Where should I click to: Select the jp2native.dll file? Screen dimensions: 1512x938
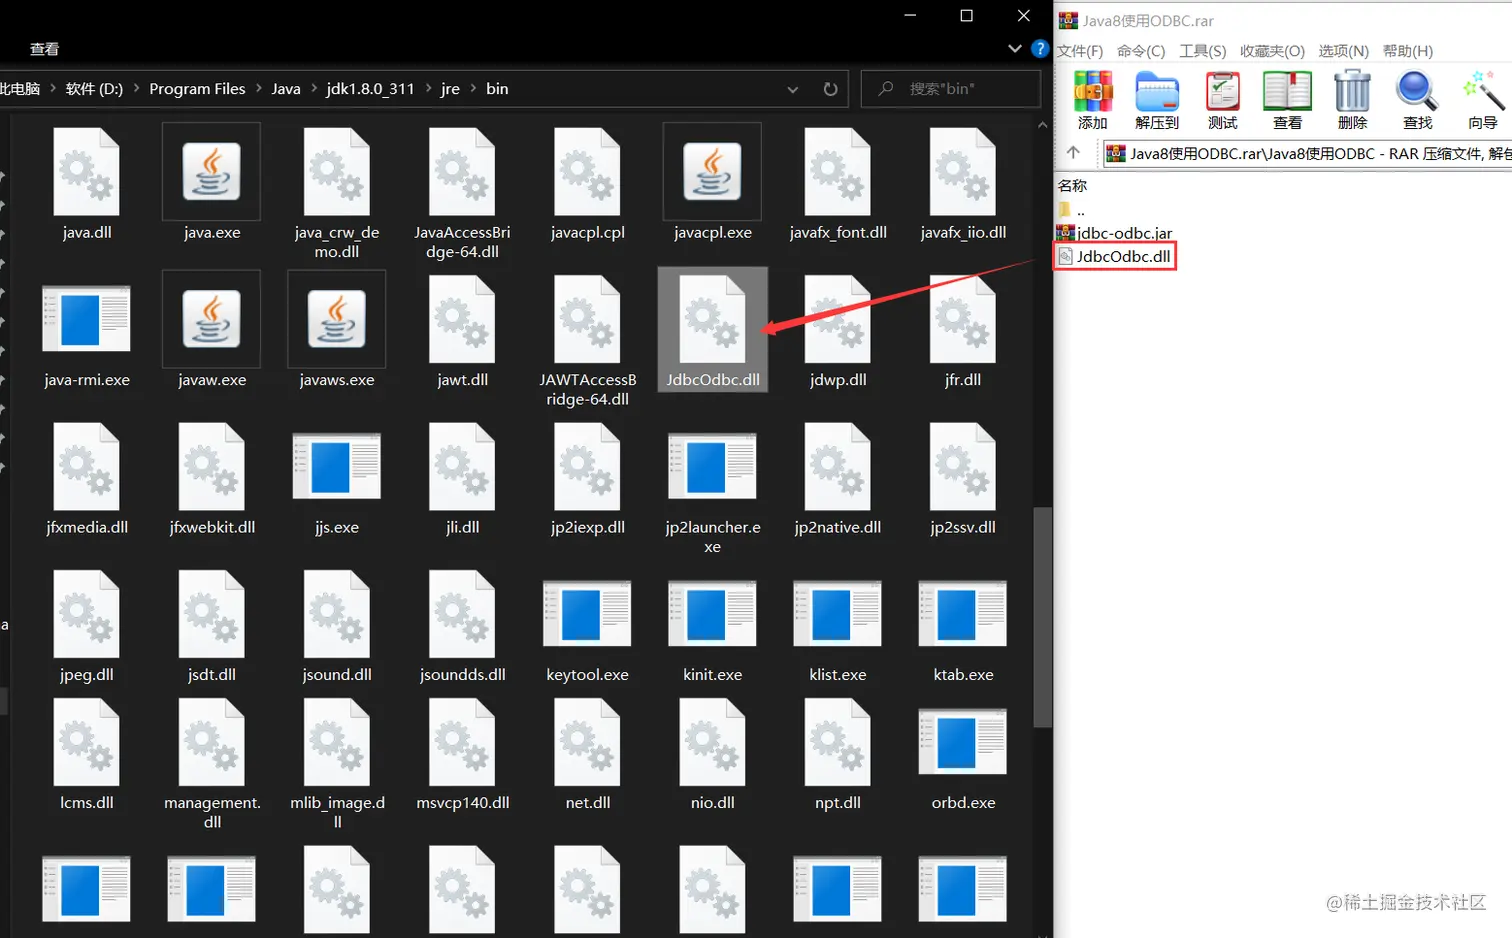click(838, 480)
